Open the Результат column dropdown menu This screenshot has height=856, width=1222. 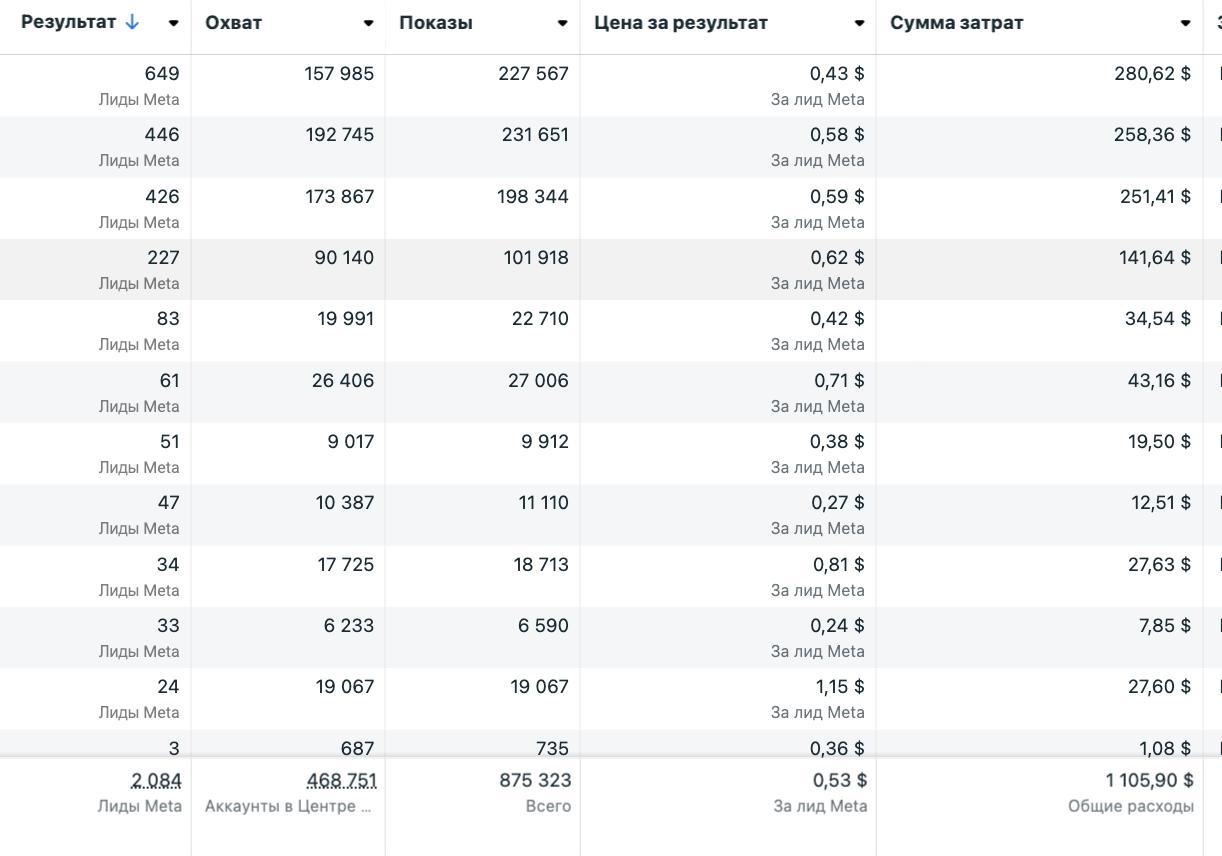pyautogui.click(x=173, y=23)
